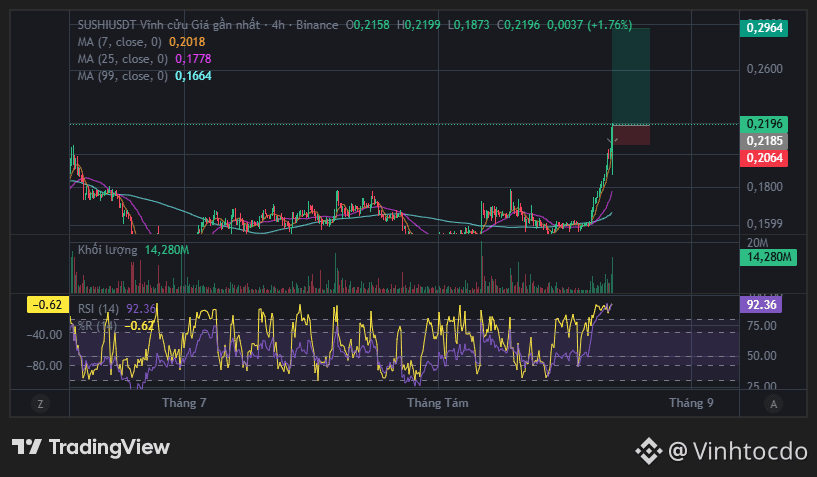Click the 14,280M volume scale label
Viewport: 817px width, 477px height.
[769, 257]
